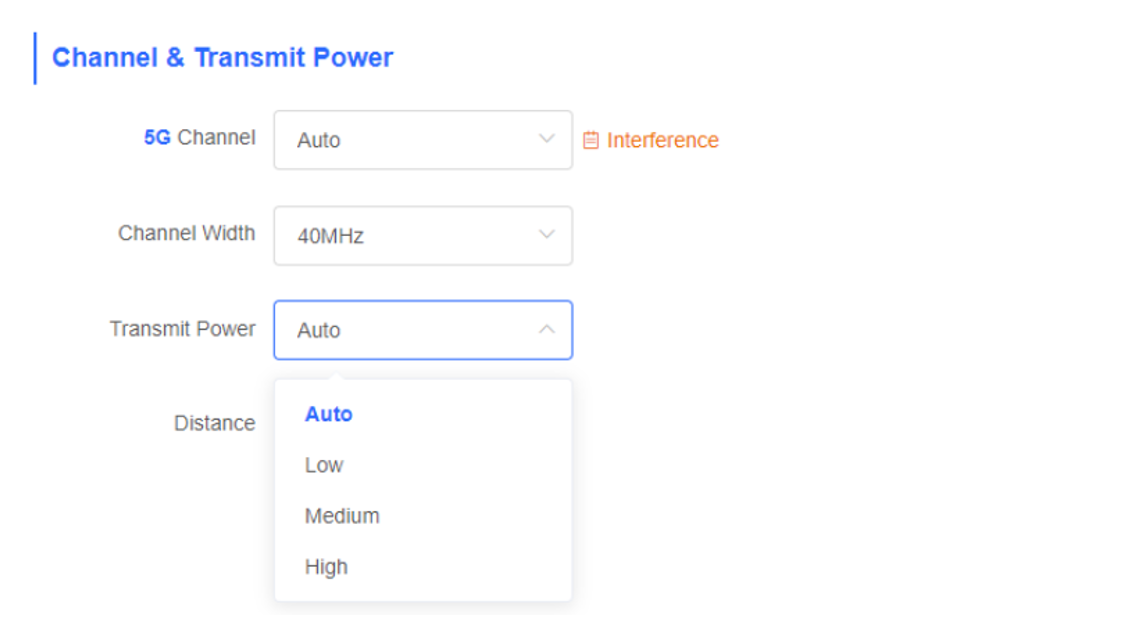Viewport: 1138px width, 621px height.
Task: Click the Transmit Power combo box field
Action: 423,330
